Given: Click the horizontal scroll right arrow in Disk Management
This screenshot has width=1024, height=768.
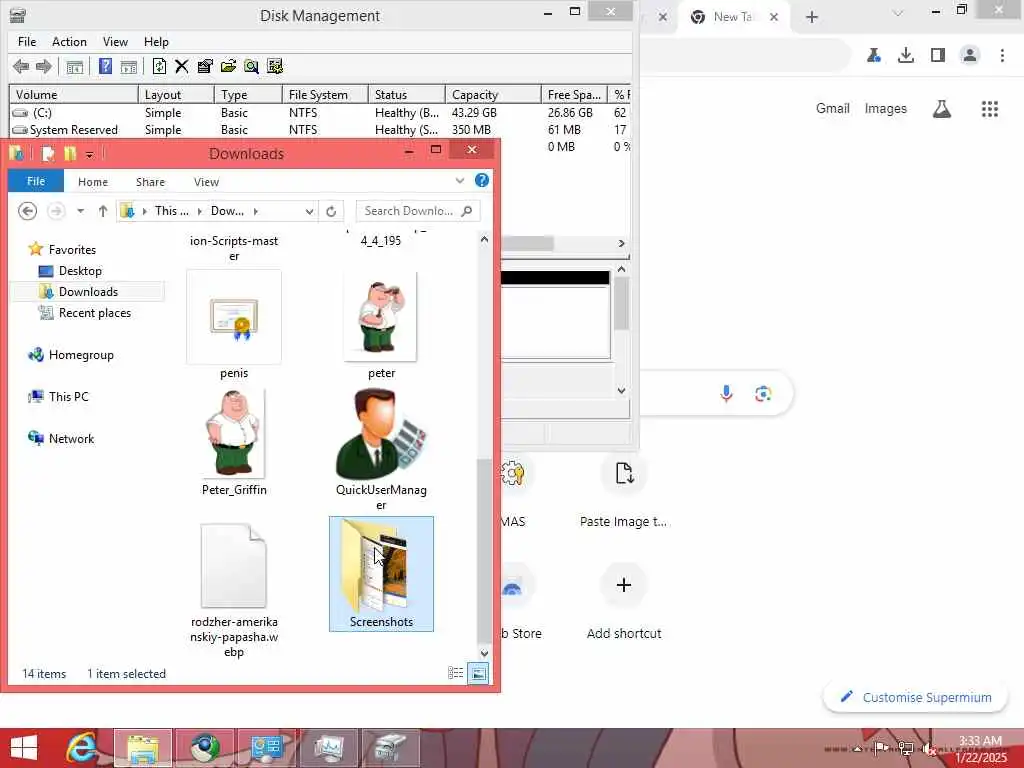Looking at the screenshot, I should click(622, 243).
